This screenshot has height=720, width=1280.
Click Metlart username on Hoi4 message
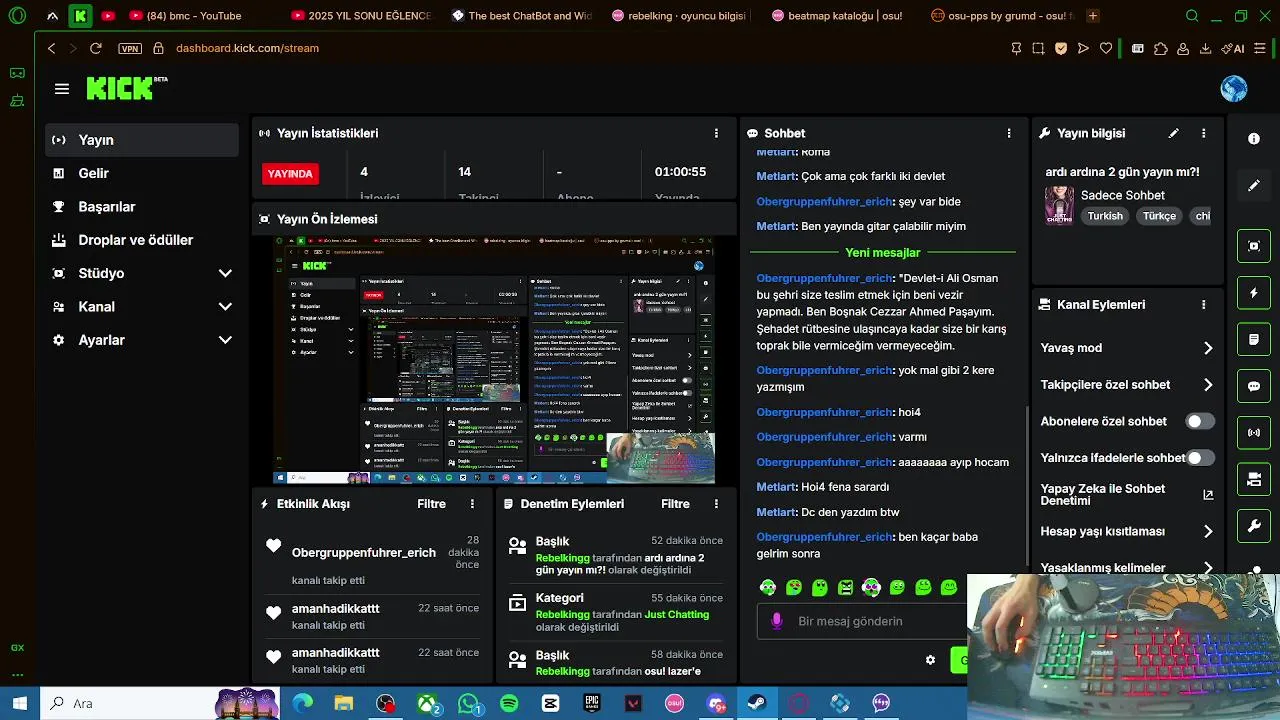coord(777,487)
